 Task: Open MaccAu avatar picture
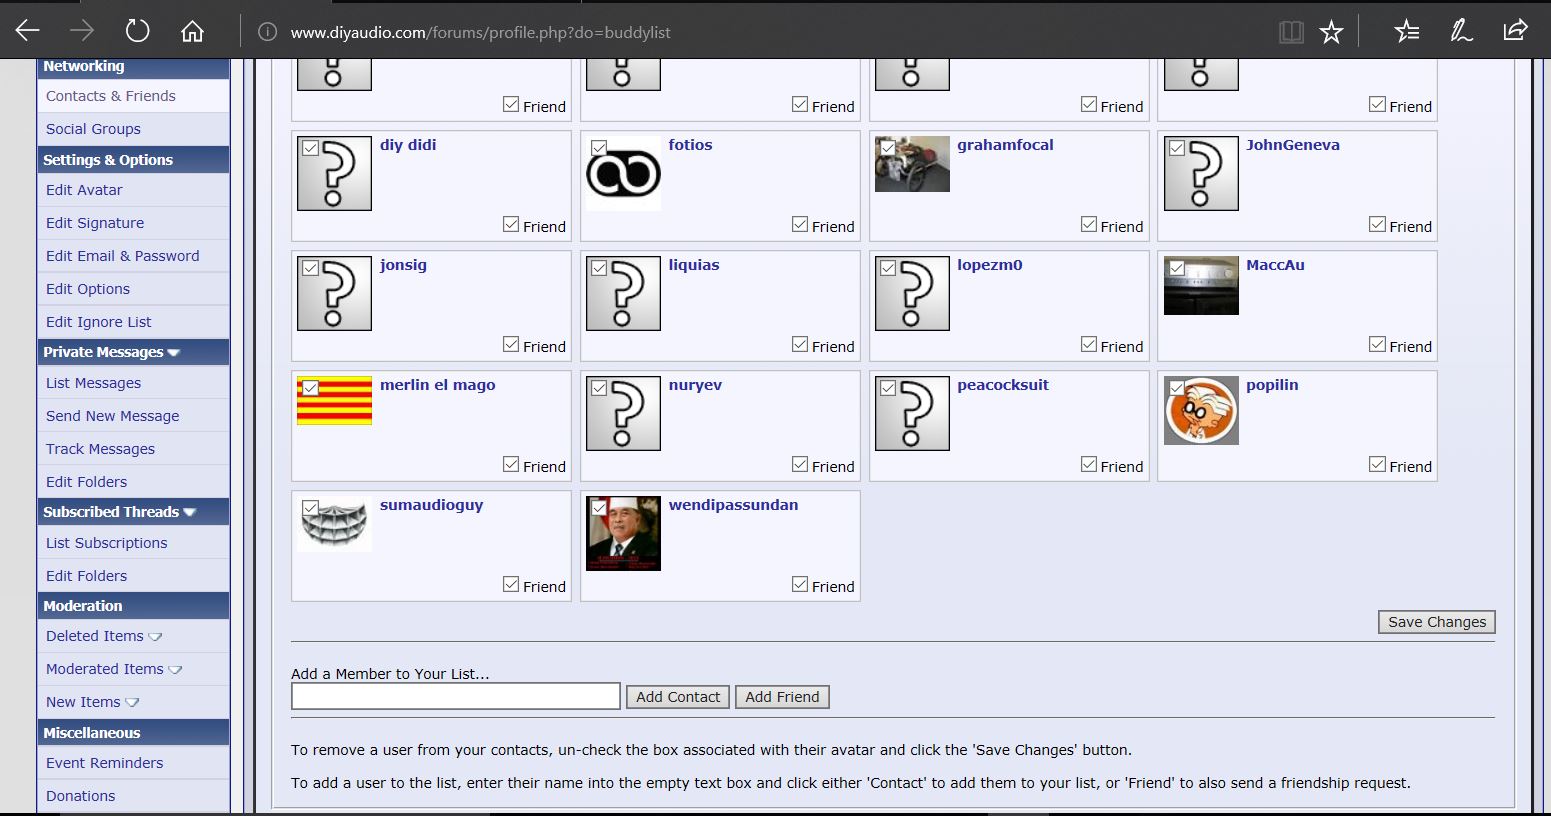tap(1201, 286)
